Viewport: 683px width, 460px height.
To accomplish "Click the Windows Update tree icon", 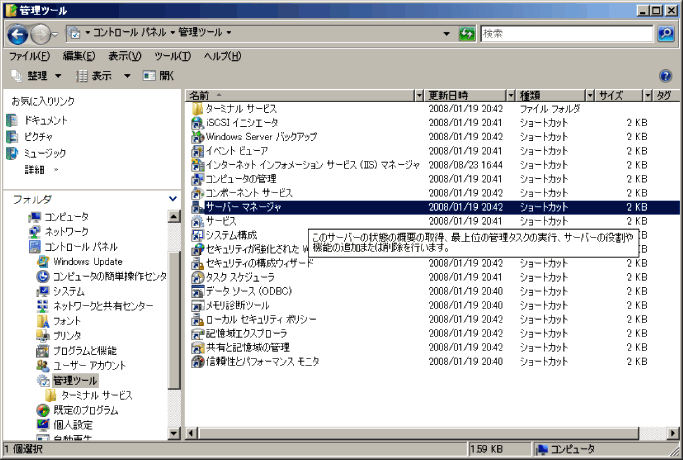I will 43,261.
